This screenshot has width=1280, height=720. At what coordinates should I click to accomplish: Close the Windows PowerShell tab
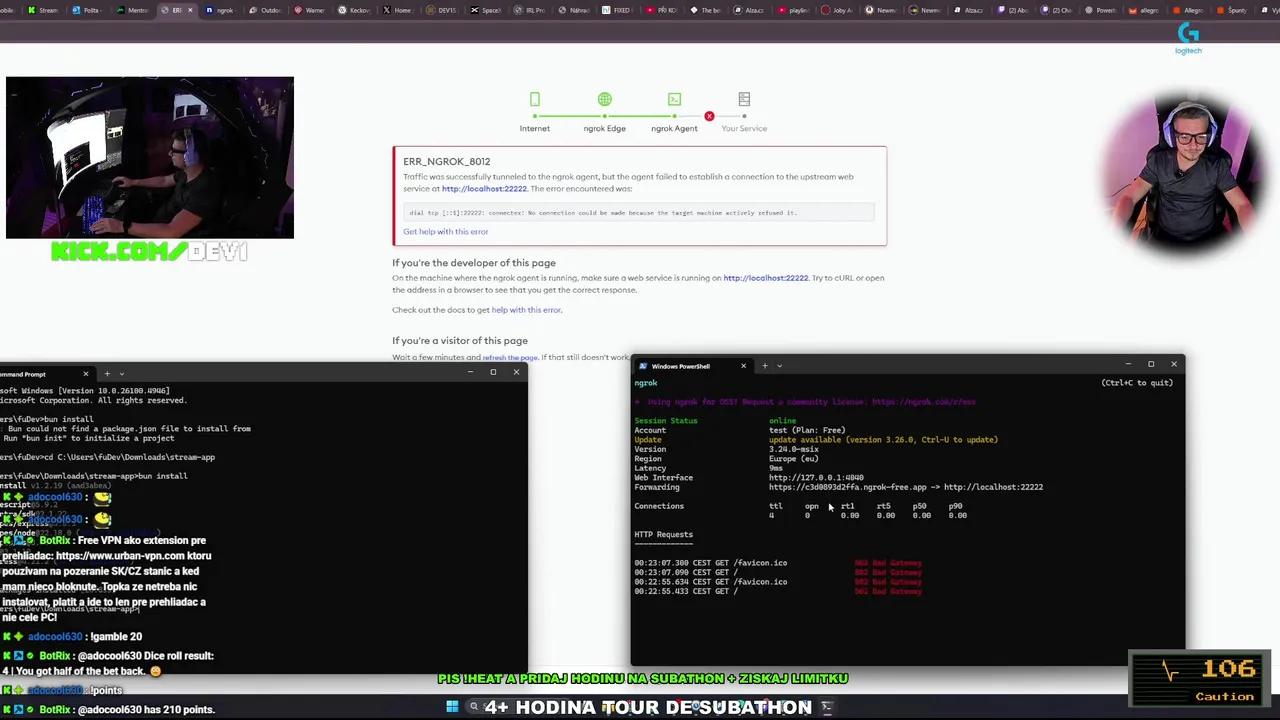click(743, 365)
